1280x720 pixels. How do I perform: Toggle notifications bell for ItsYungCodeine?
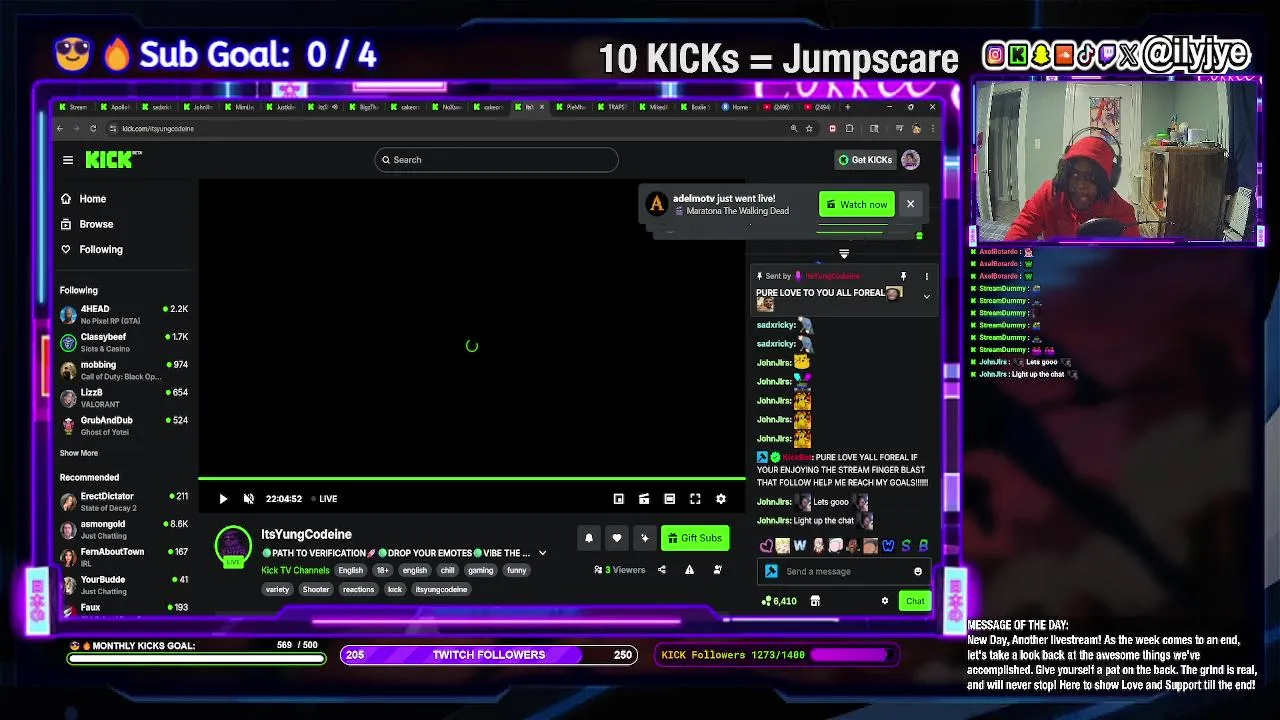[x=589, y=538]
